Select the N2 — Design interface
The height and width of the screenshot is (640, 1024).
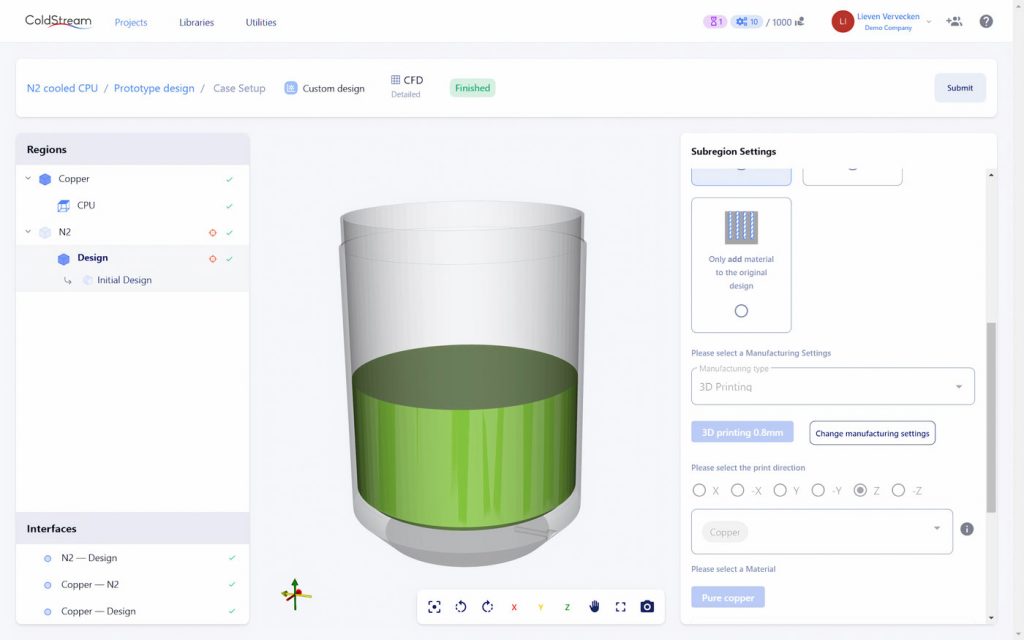89,558
